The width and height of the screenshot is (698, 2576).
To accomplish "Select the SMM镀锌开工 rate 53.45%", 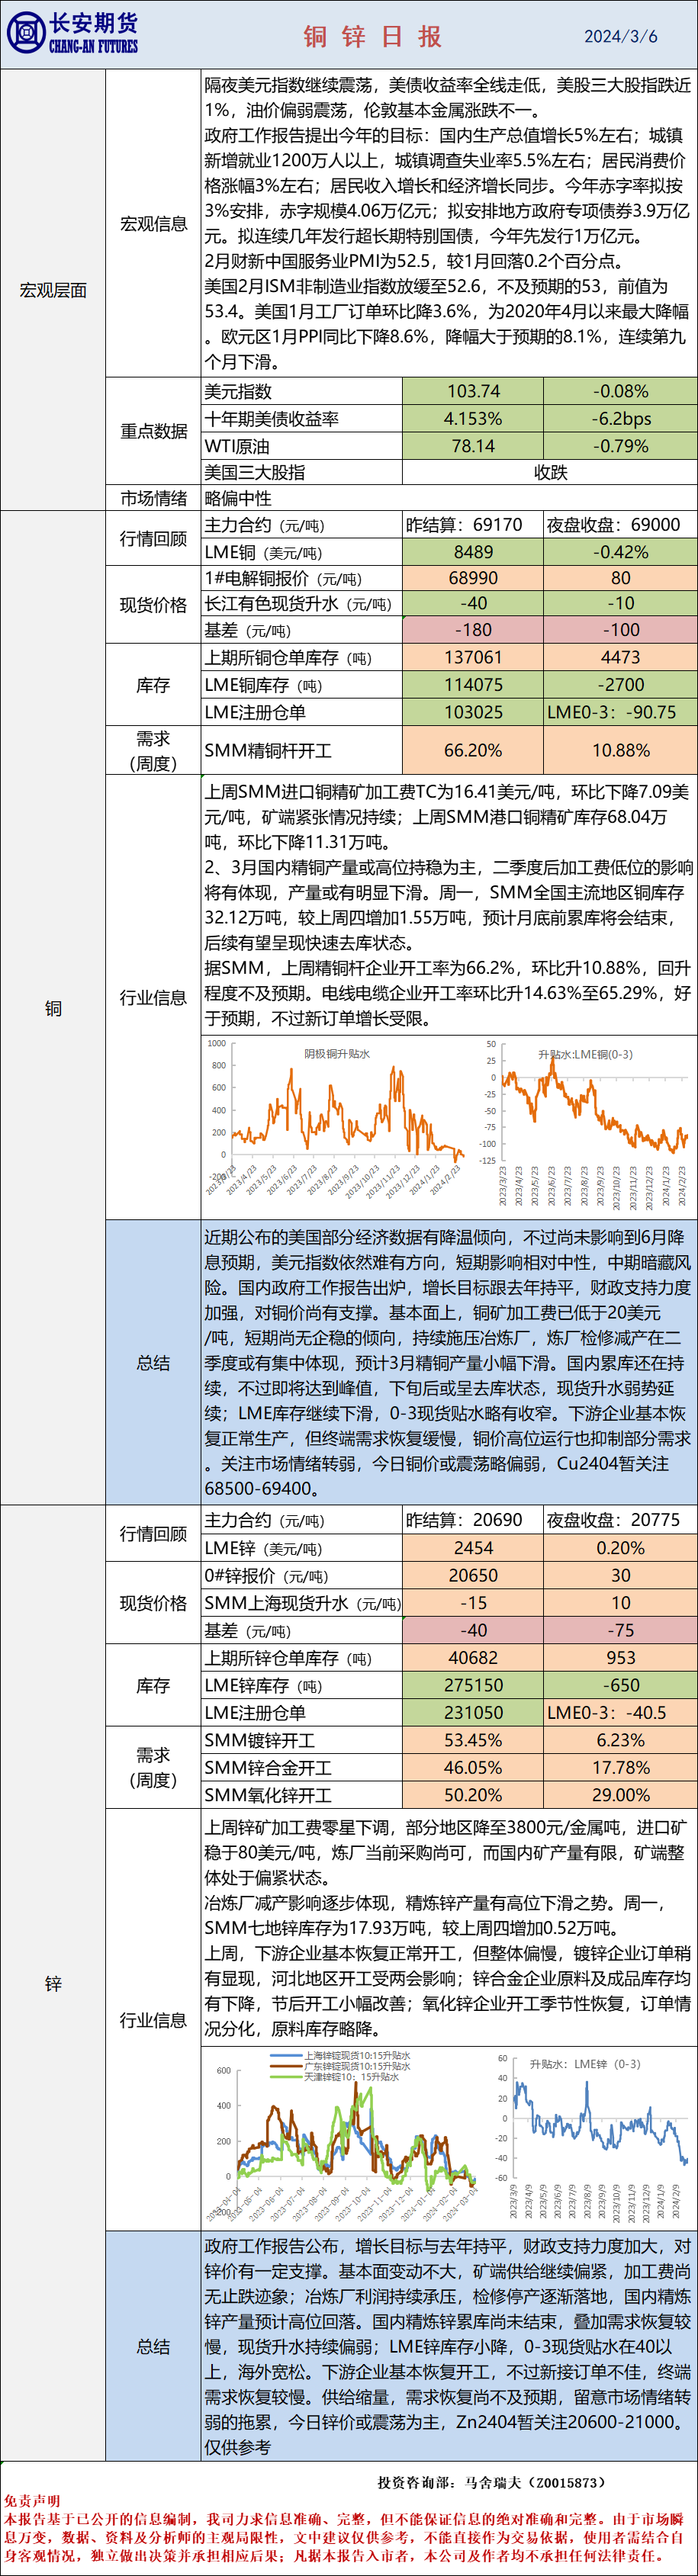I will click(x=473, y=1740).
